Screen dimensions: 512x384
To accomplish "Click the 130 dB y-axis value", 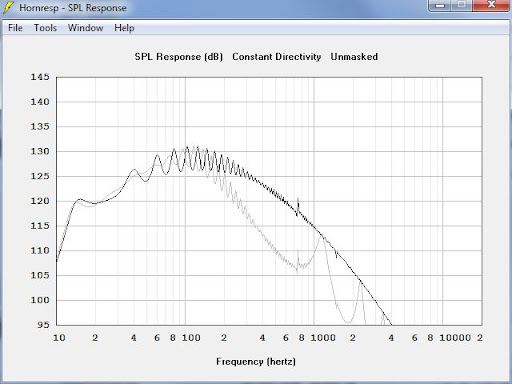I will pos(40,151).
